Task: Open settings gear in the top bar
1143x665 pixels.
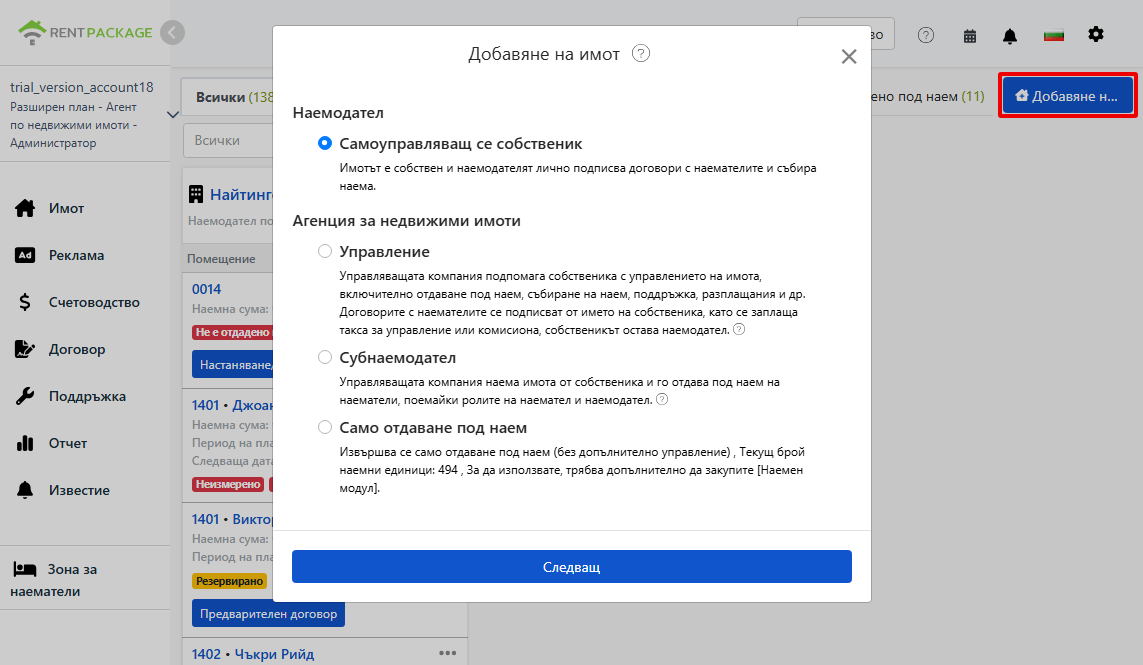Action: [x=1096, y=34]
